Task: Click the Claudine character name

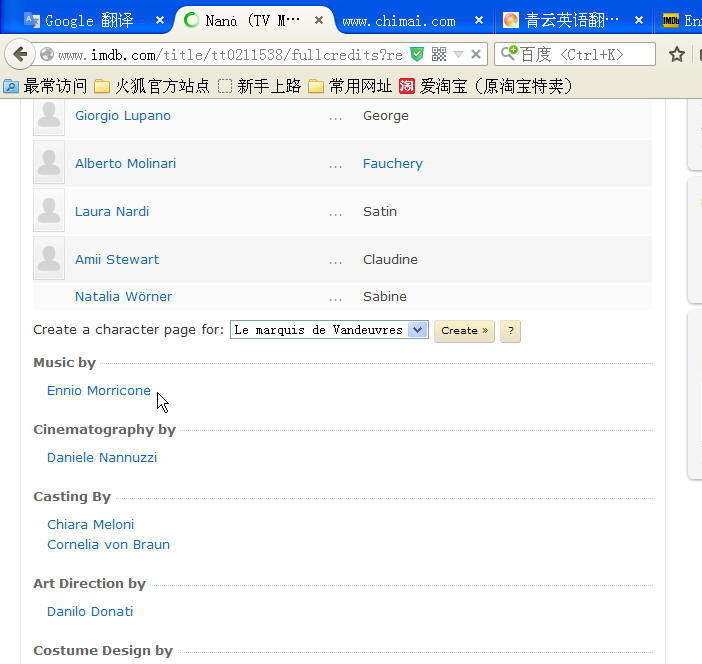Action: 390,259
